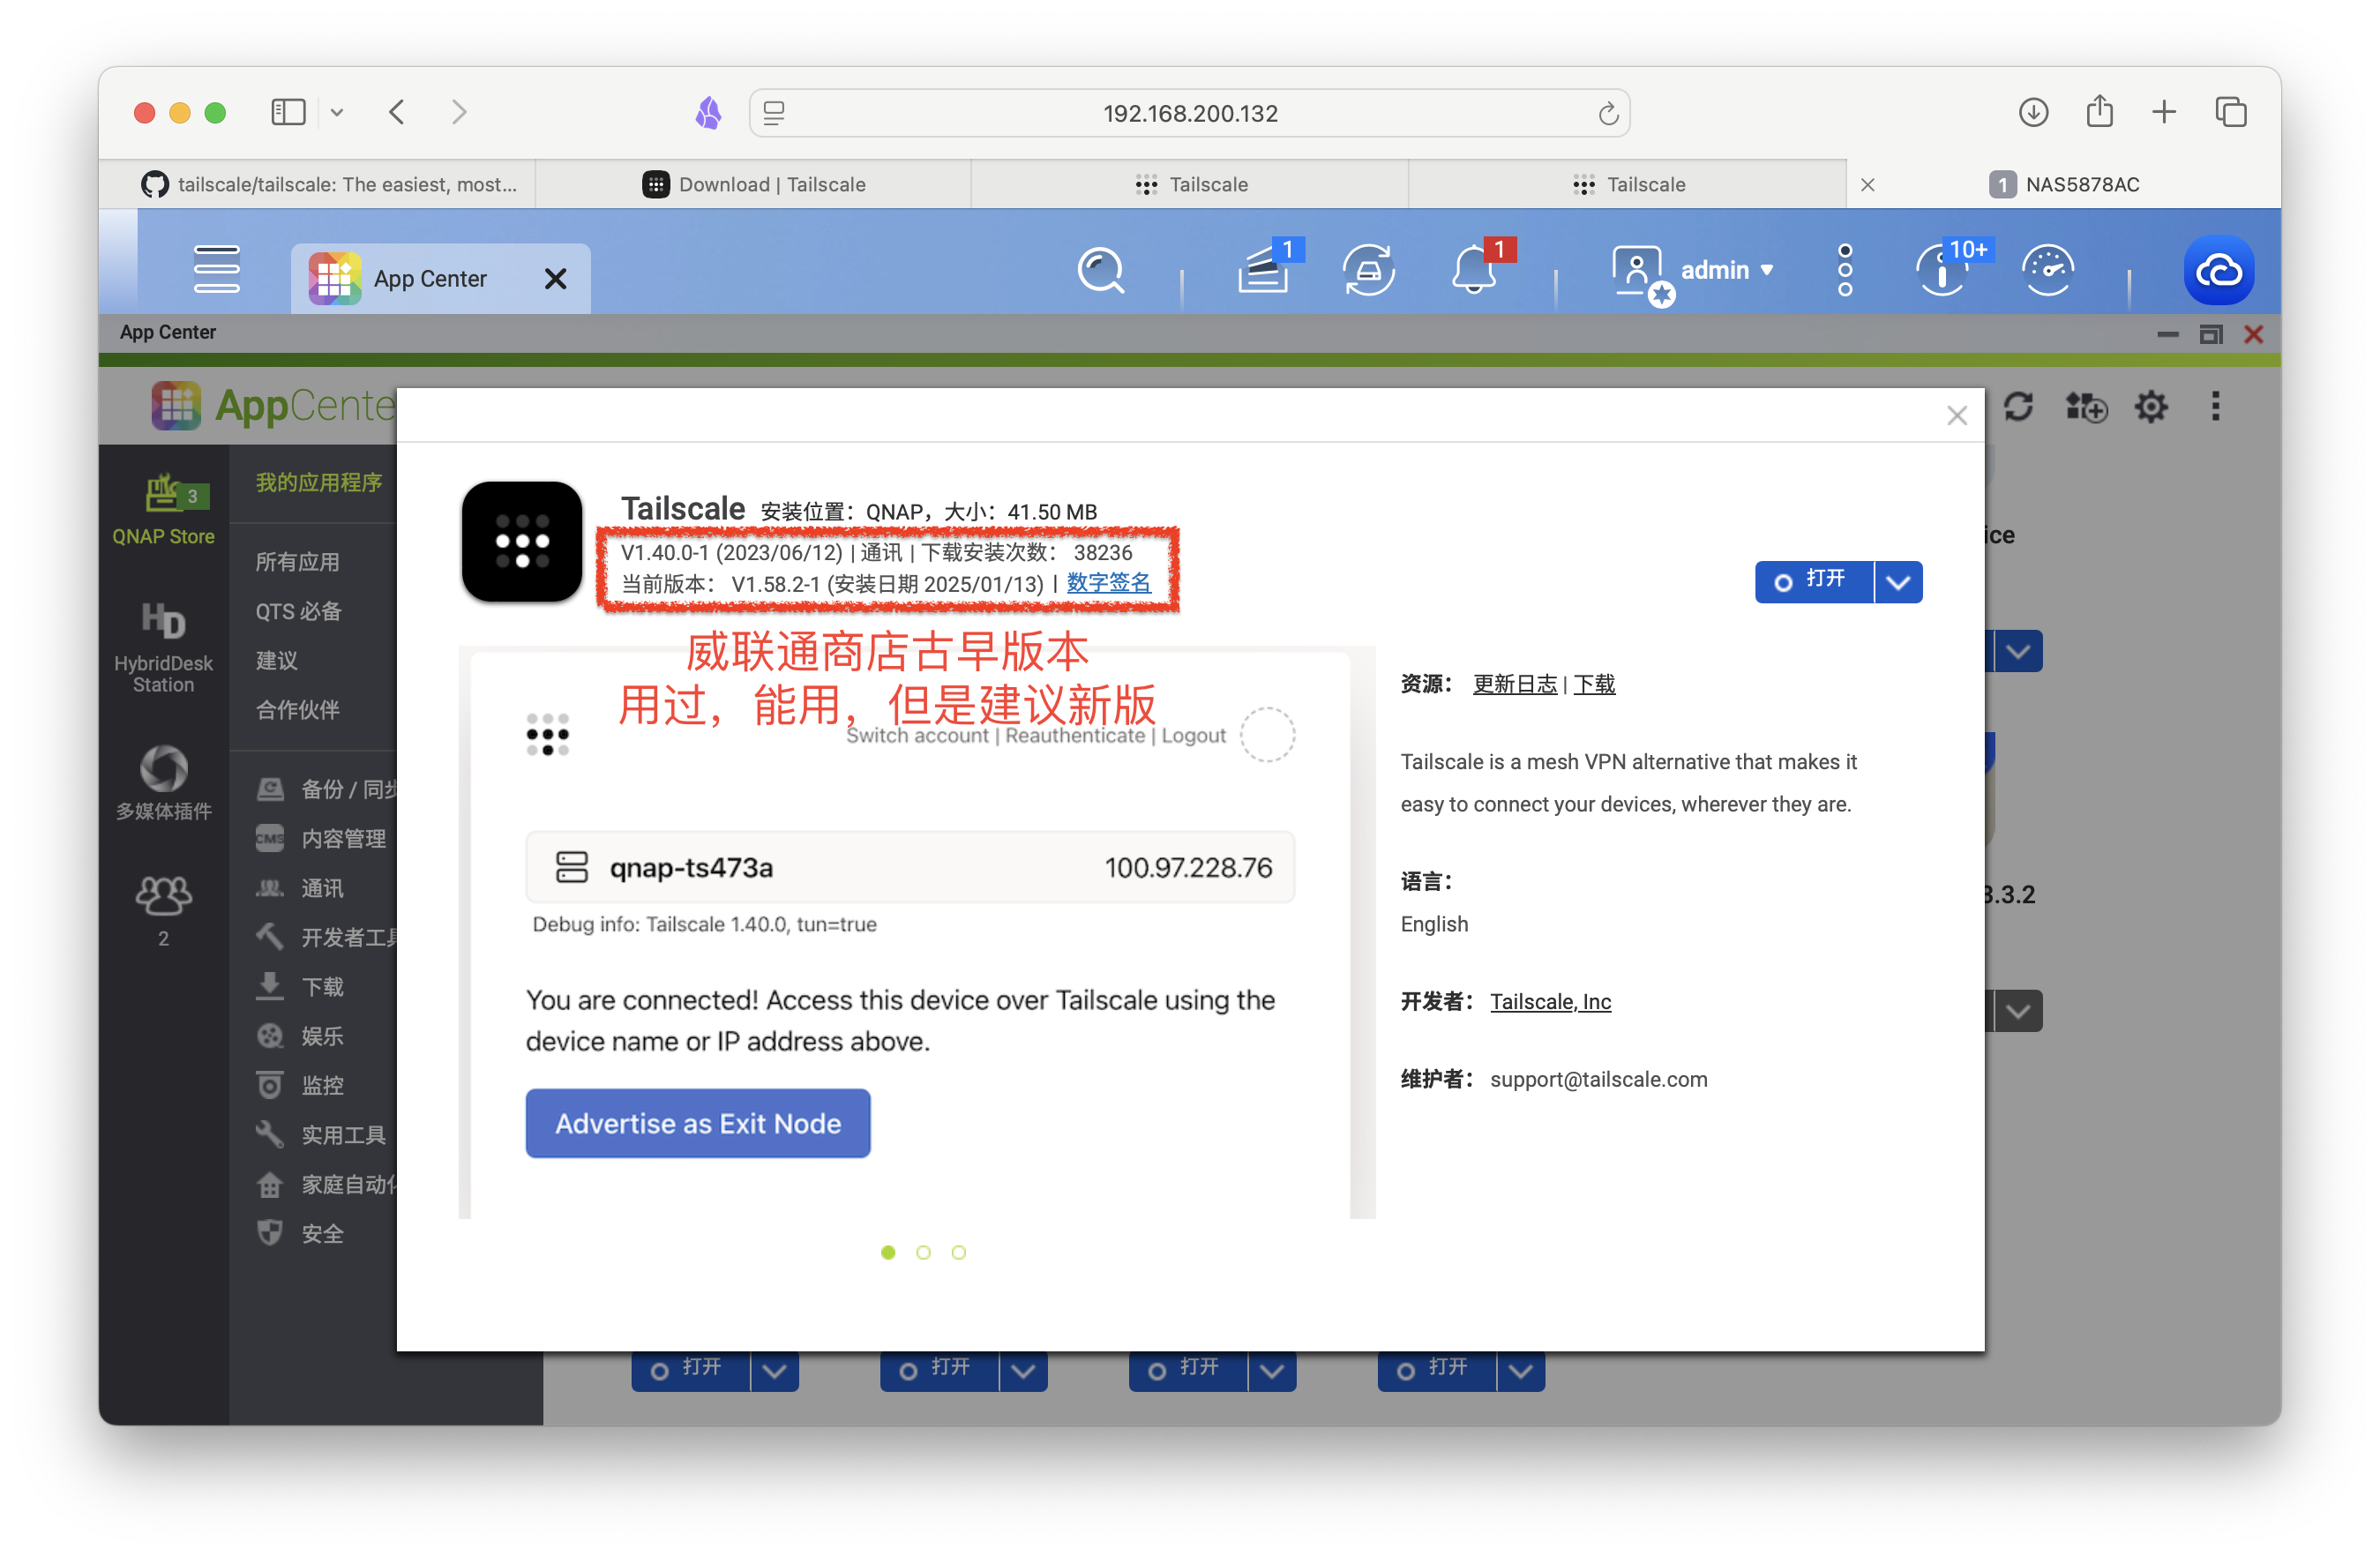Viewport: 2380px width, 1556px height.
Task: Select 我的应用程序 heading
Action: point(318,483)
